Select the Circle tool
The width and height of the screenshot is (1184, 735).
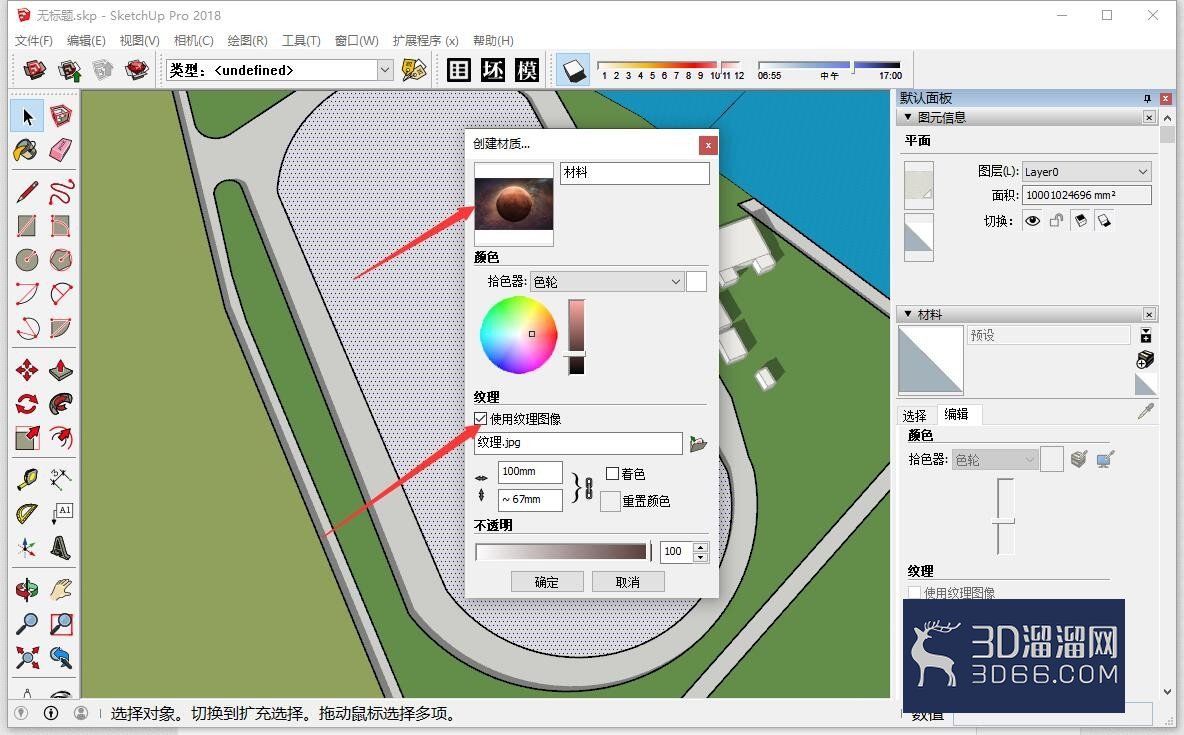click(x=26, y=260)
